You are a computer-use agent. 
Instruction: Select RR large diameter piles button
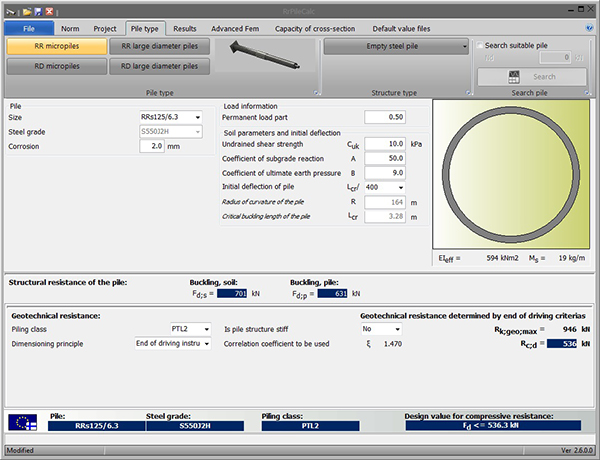[x=159, y=46]
